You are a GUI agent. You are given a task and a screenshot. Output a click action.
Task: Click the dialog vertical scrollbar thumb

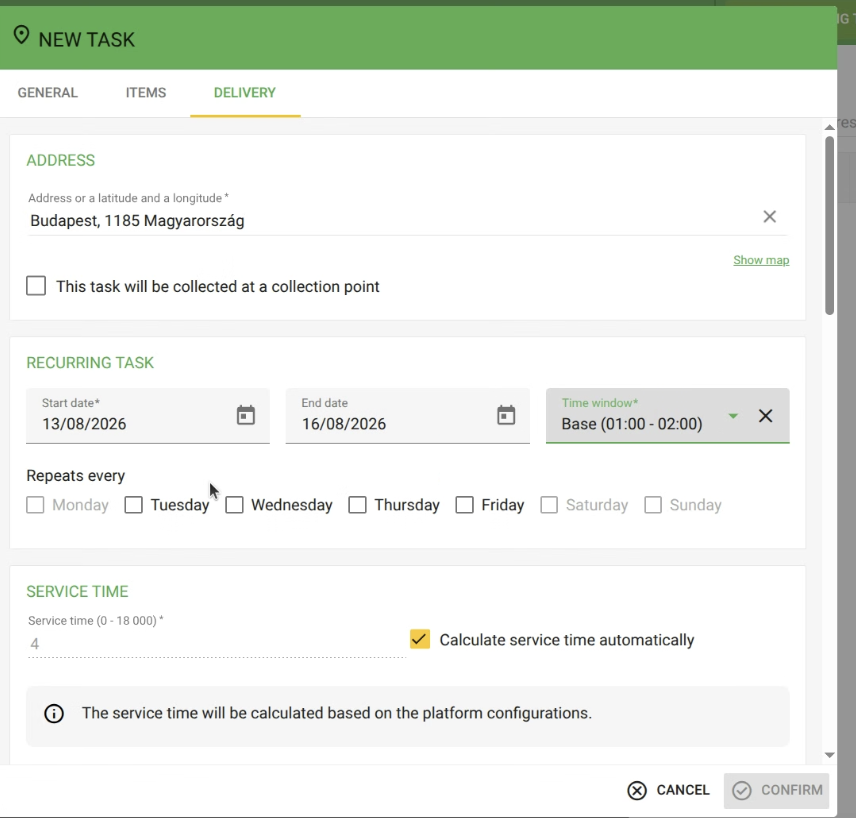829,225
